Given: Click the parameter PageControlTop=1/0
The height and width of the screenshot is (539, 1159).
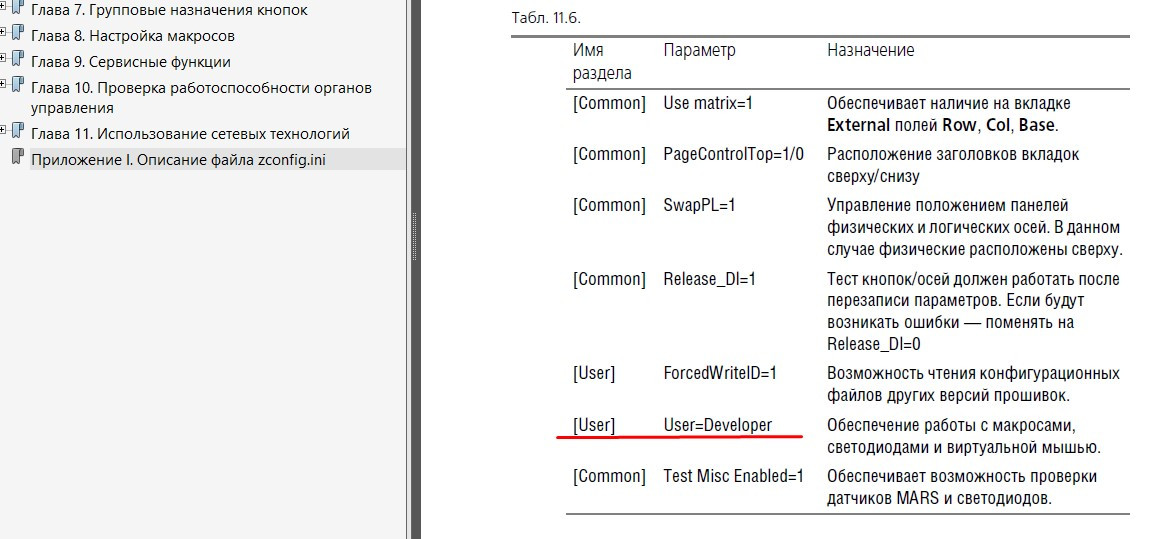Looking at the screenshot, I should (734, 155).
